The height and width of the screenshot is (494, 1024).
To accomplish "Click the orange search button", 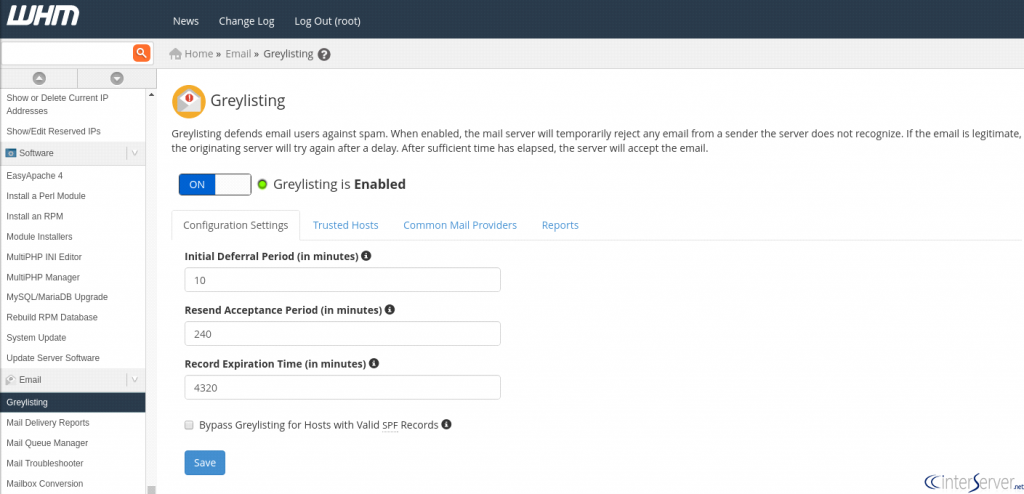I will pyautogui.click(x=142, y=53).
